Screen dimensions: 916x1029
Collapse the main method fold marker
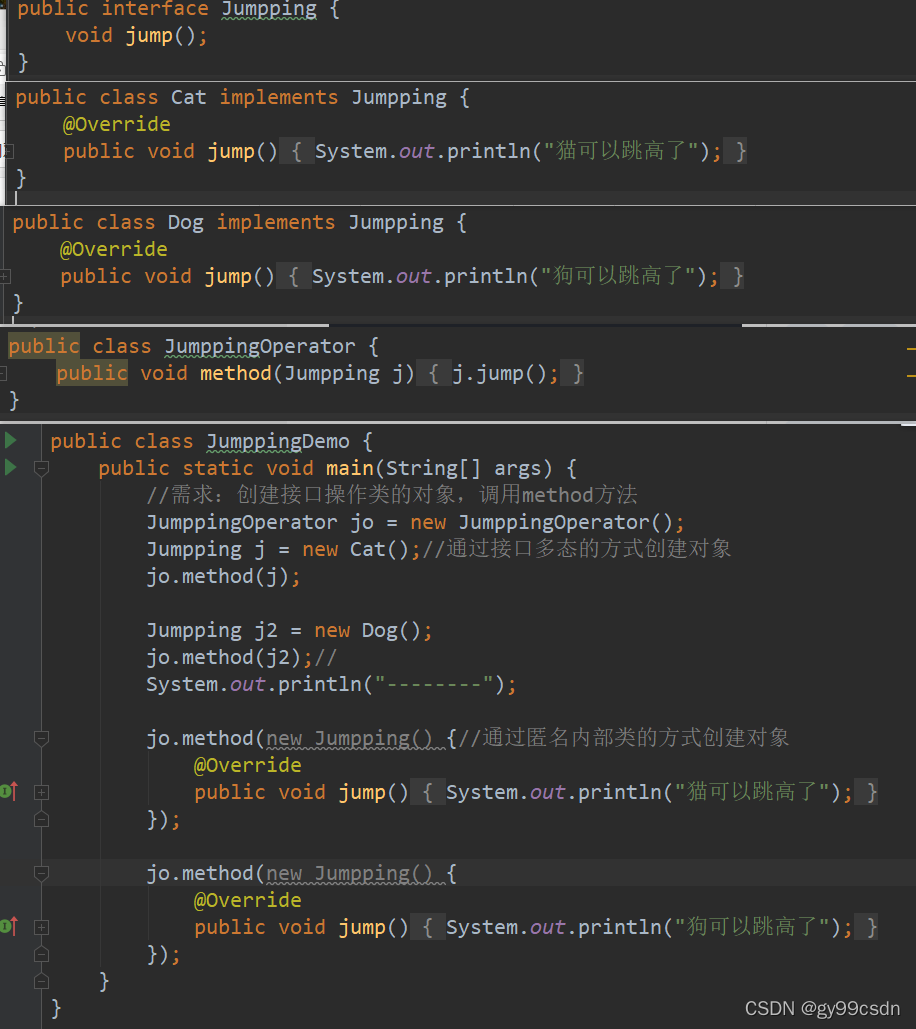[x=41, y=469]
